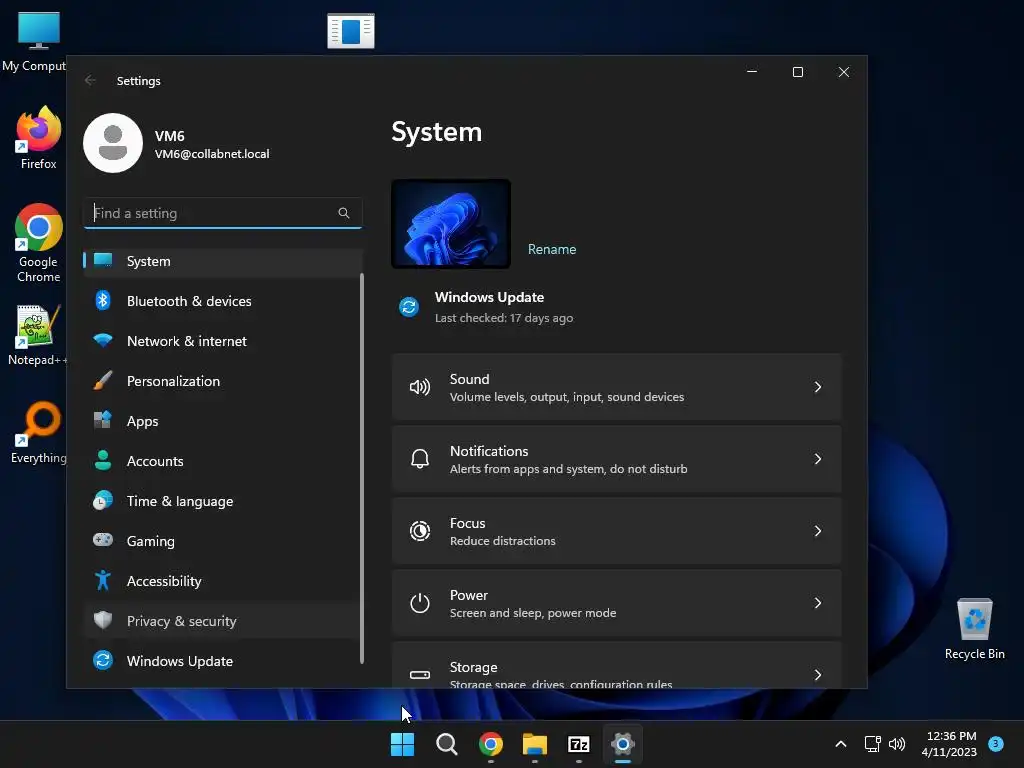
Task: Open the notification count badge
Action: 996,743
